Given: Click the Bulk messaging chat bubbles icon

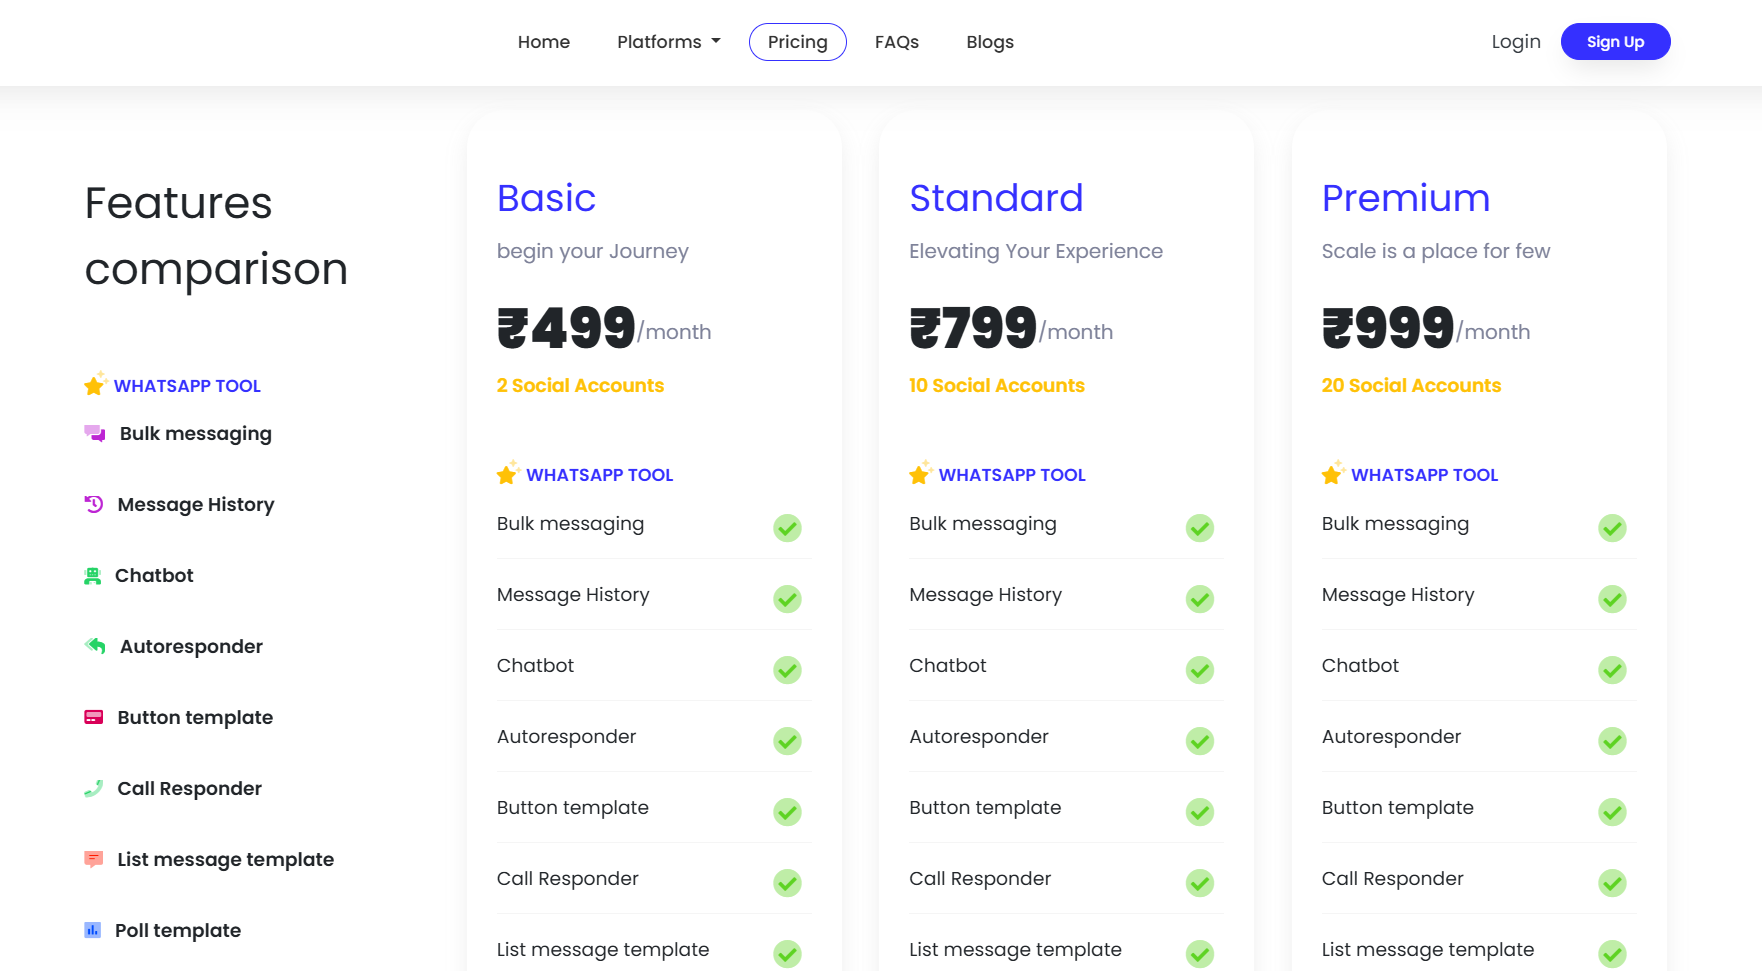Looking at the screenshot, I should click(x=95, y=434).
